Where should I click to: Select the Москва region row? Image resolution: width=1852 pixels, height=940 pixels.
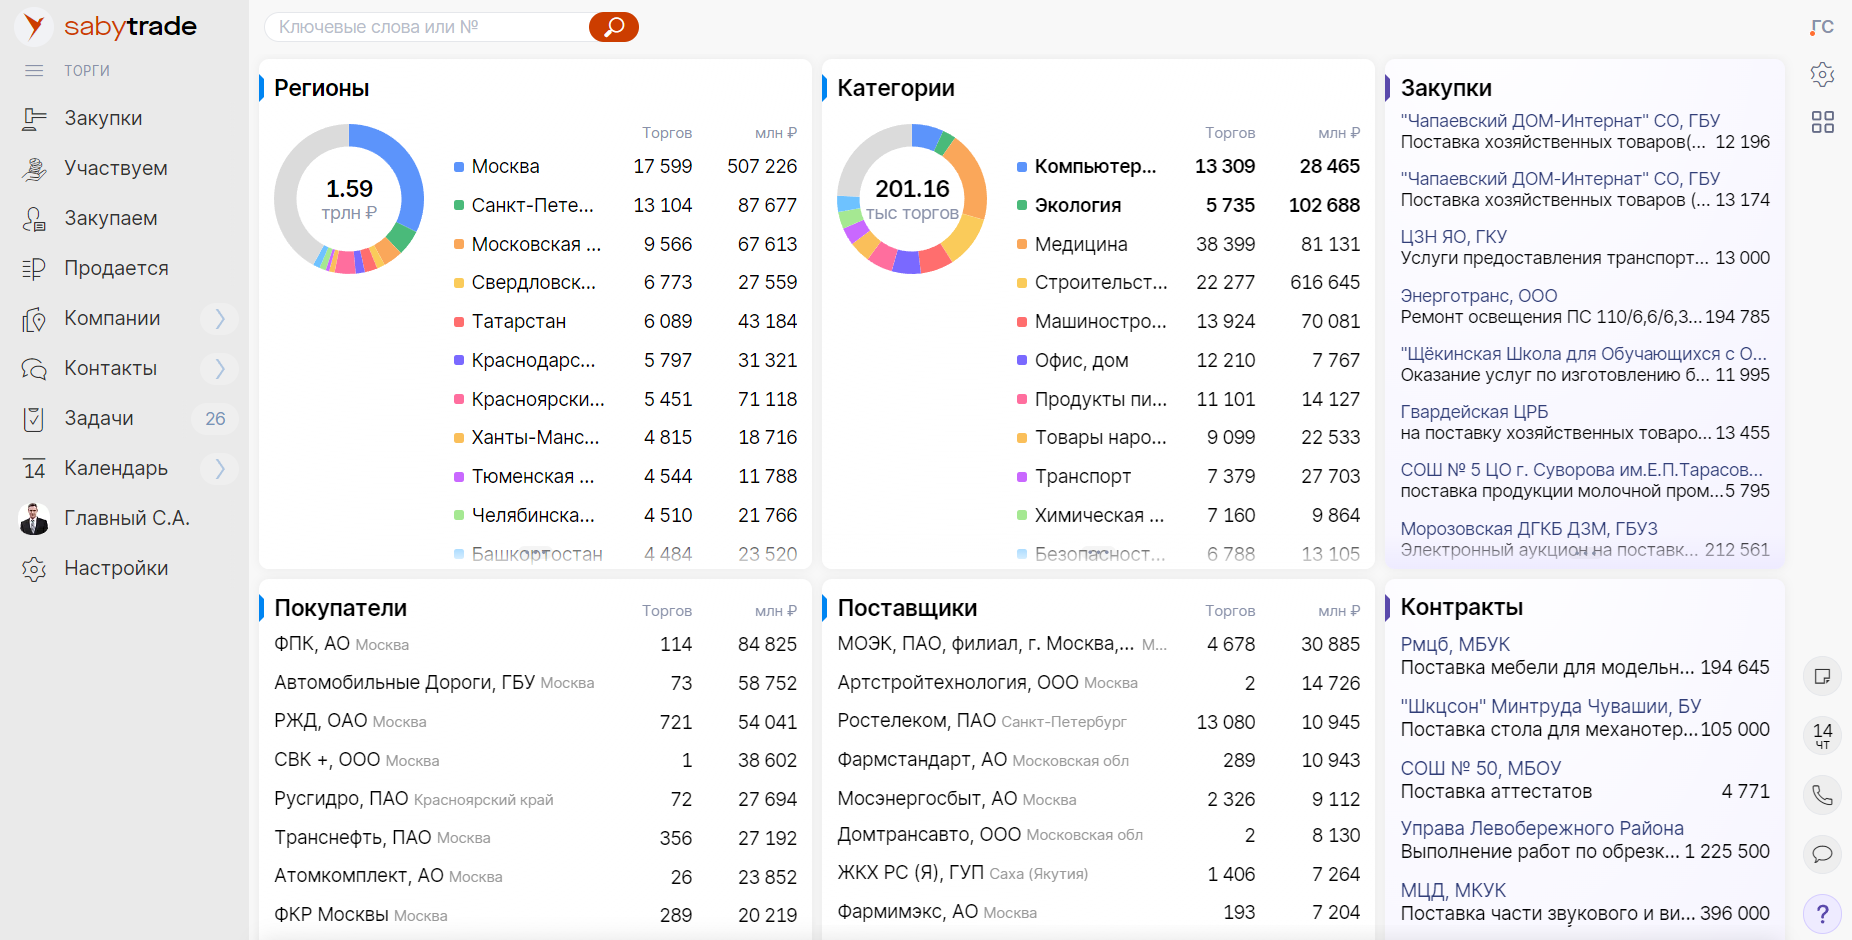(x=505, y=166)
